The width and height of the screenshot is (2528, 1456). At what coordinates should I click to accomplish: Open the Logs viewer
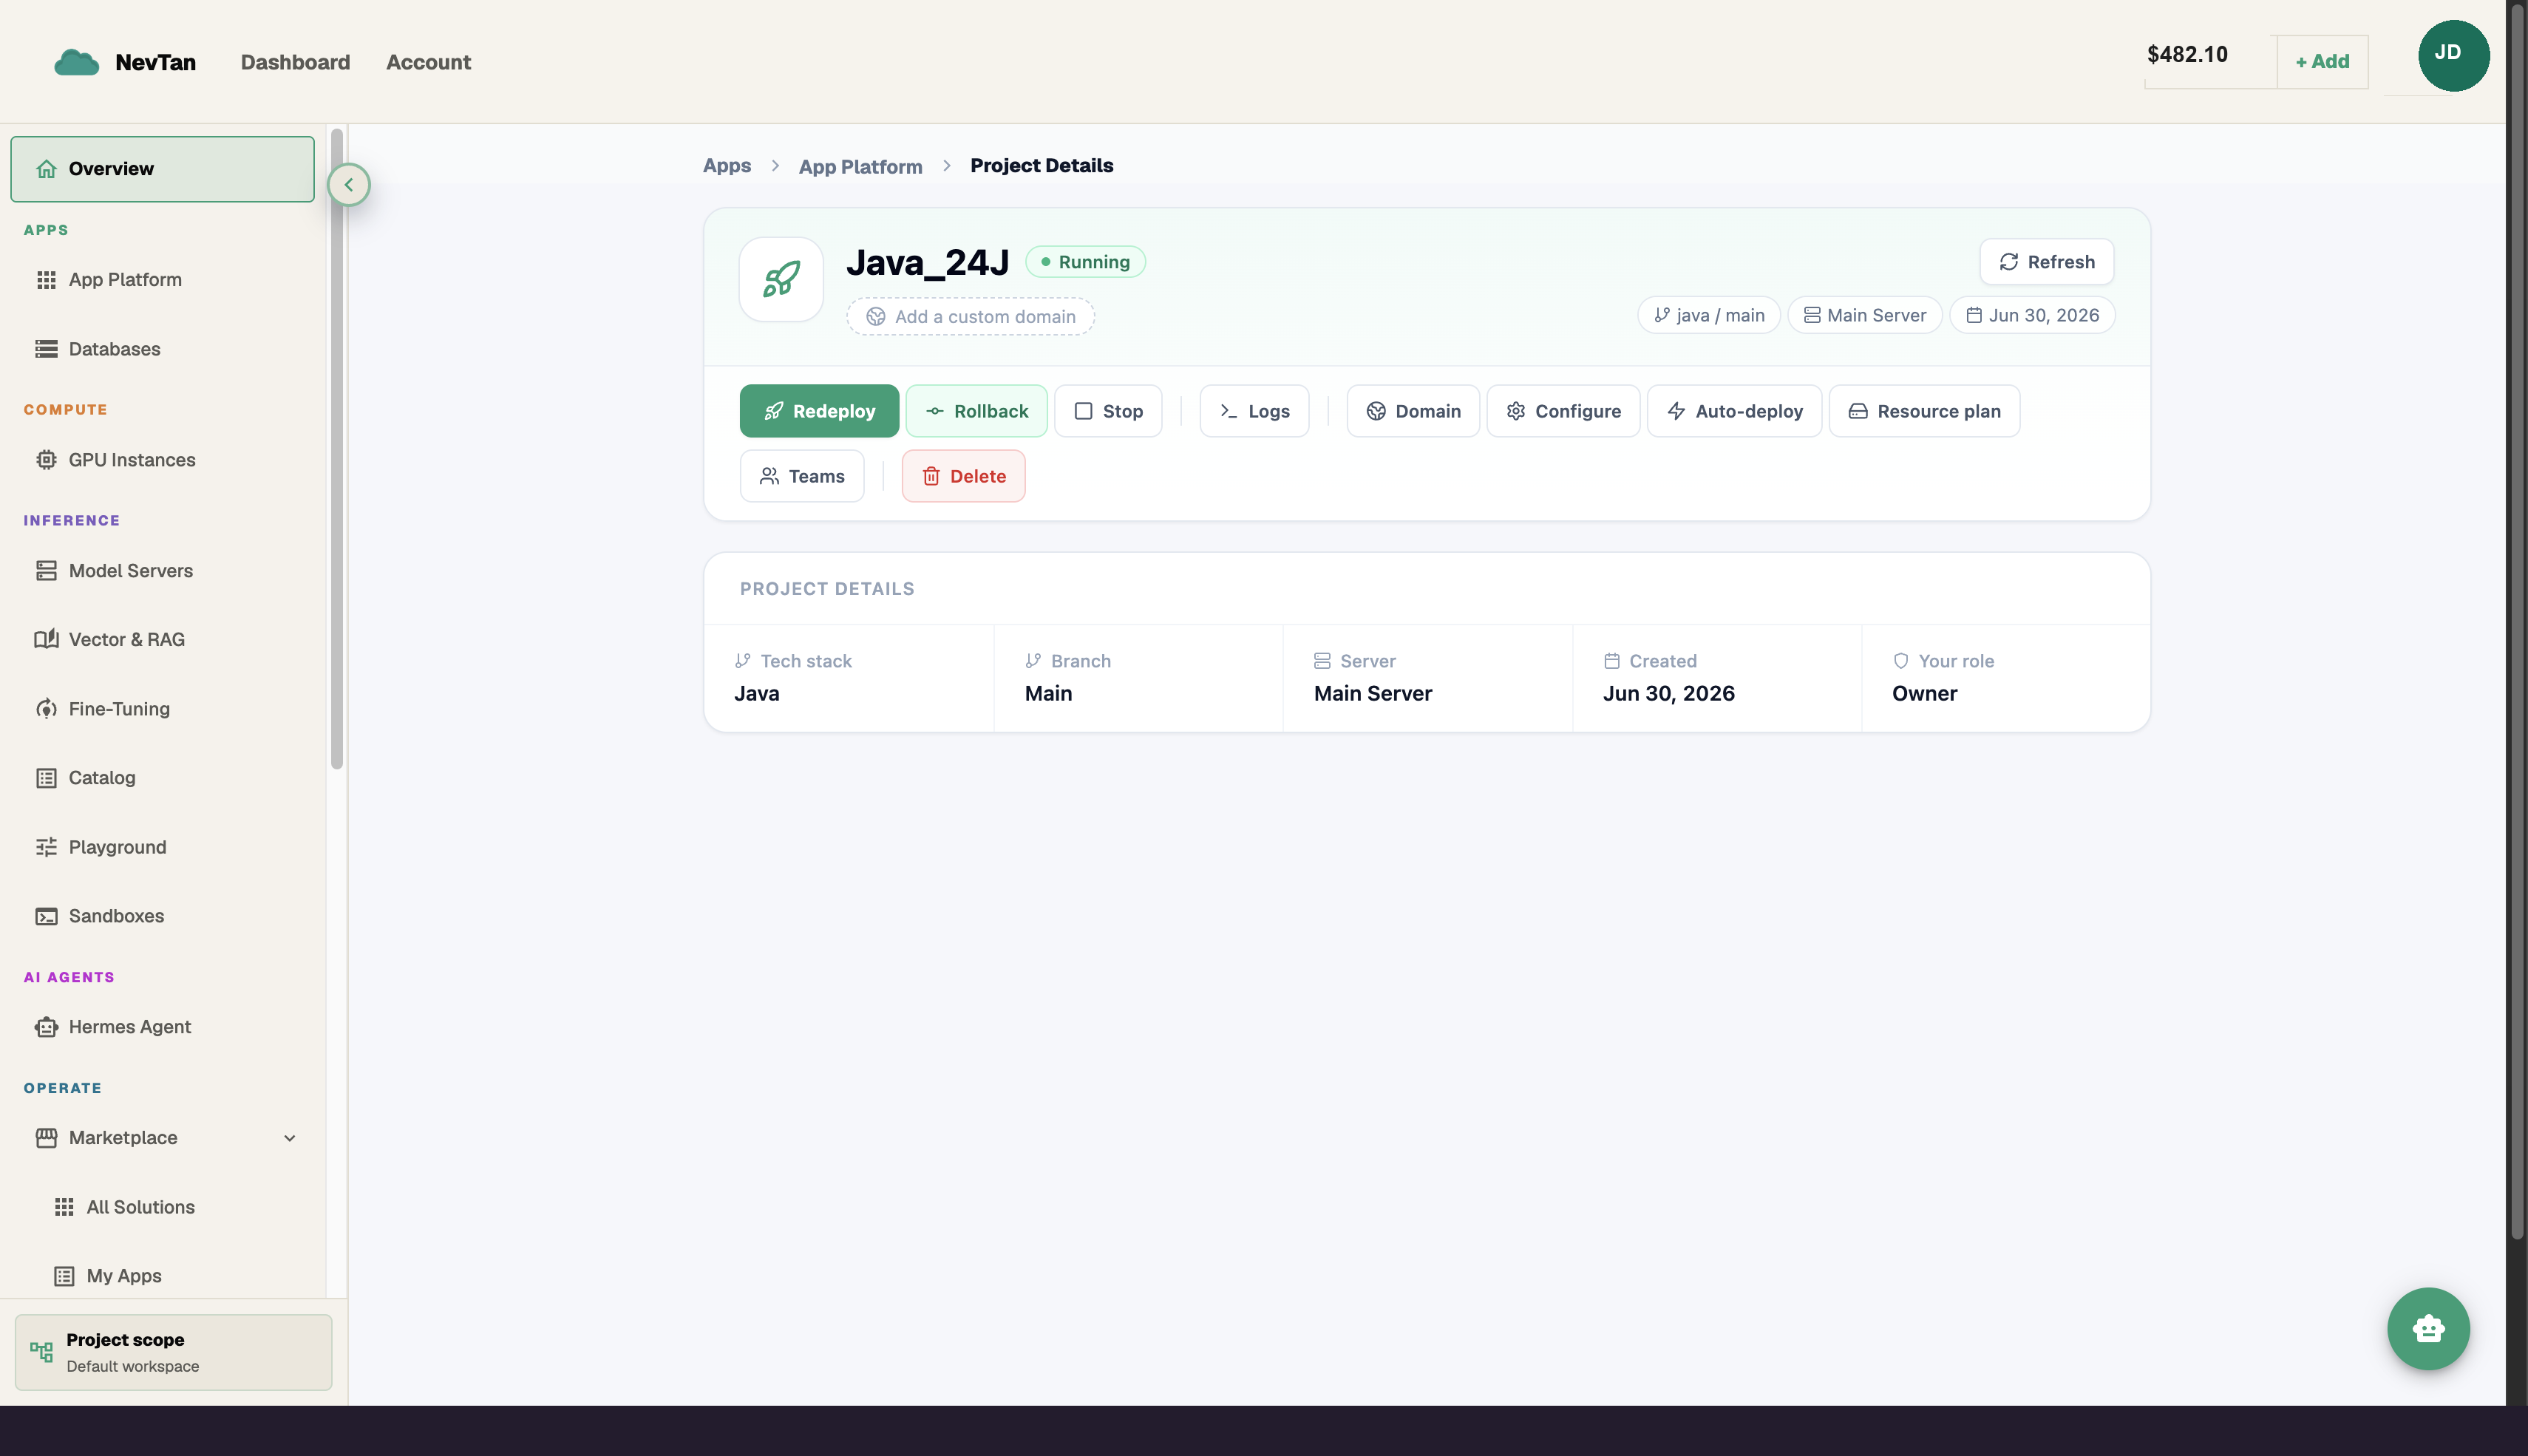coord(1254,411)
